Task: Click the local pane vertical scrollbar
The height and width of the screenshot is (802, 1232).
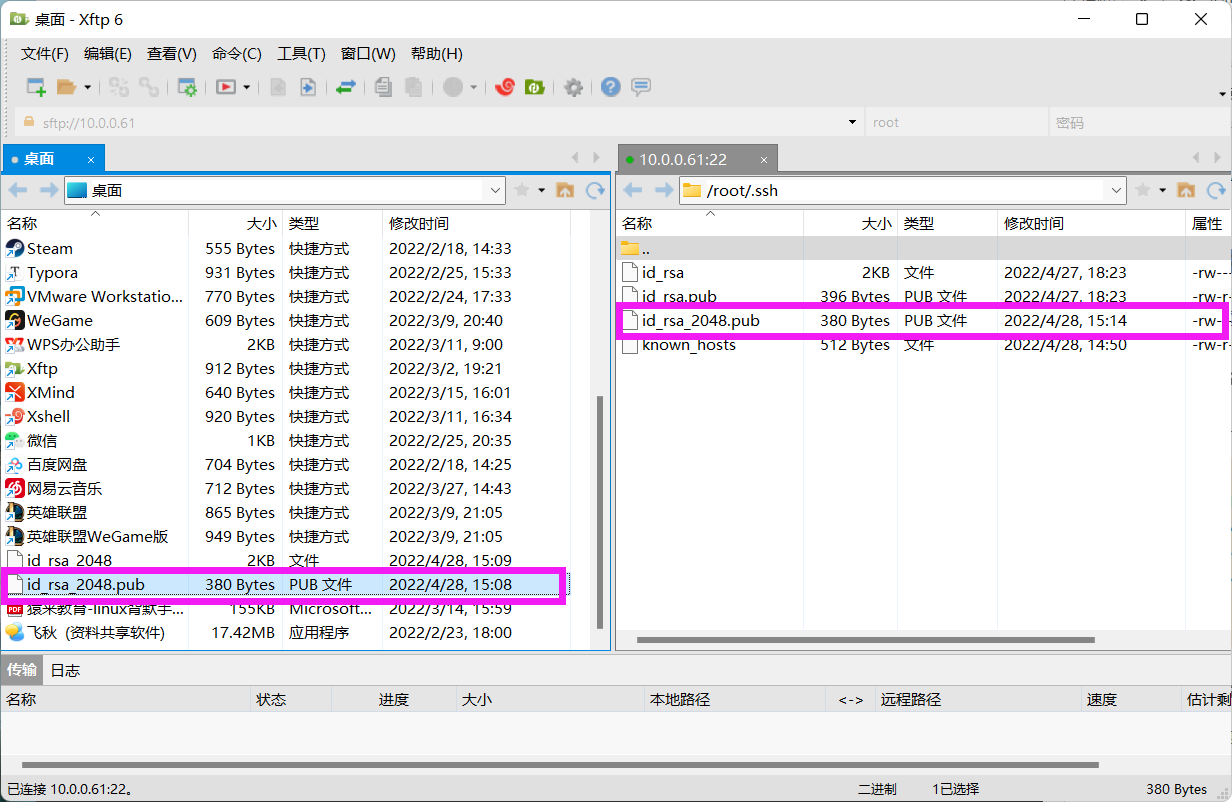Action: point(600,511)
